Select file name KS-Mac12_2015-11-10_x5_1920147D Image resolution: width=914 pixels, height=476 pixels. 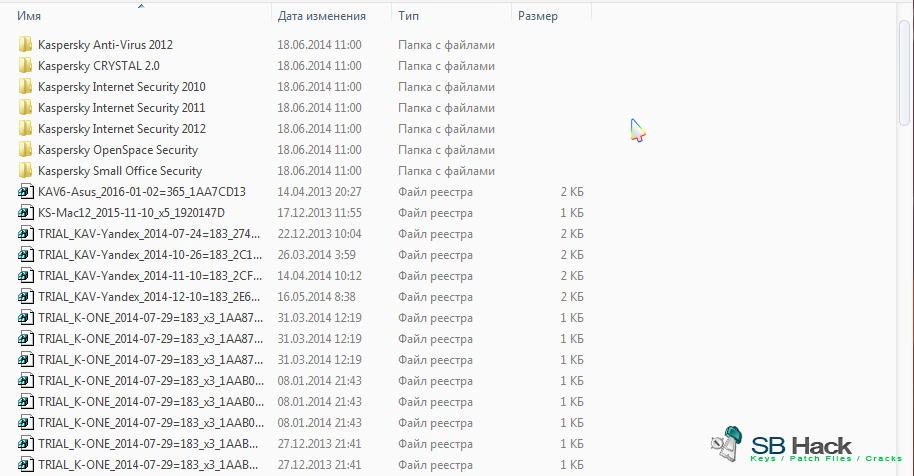[131, 213]
